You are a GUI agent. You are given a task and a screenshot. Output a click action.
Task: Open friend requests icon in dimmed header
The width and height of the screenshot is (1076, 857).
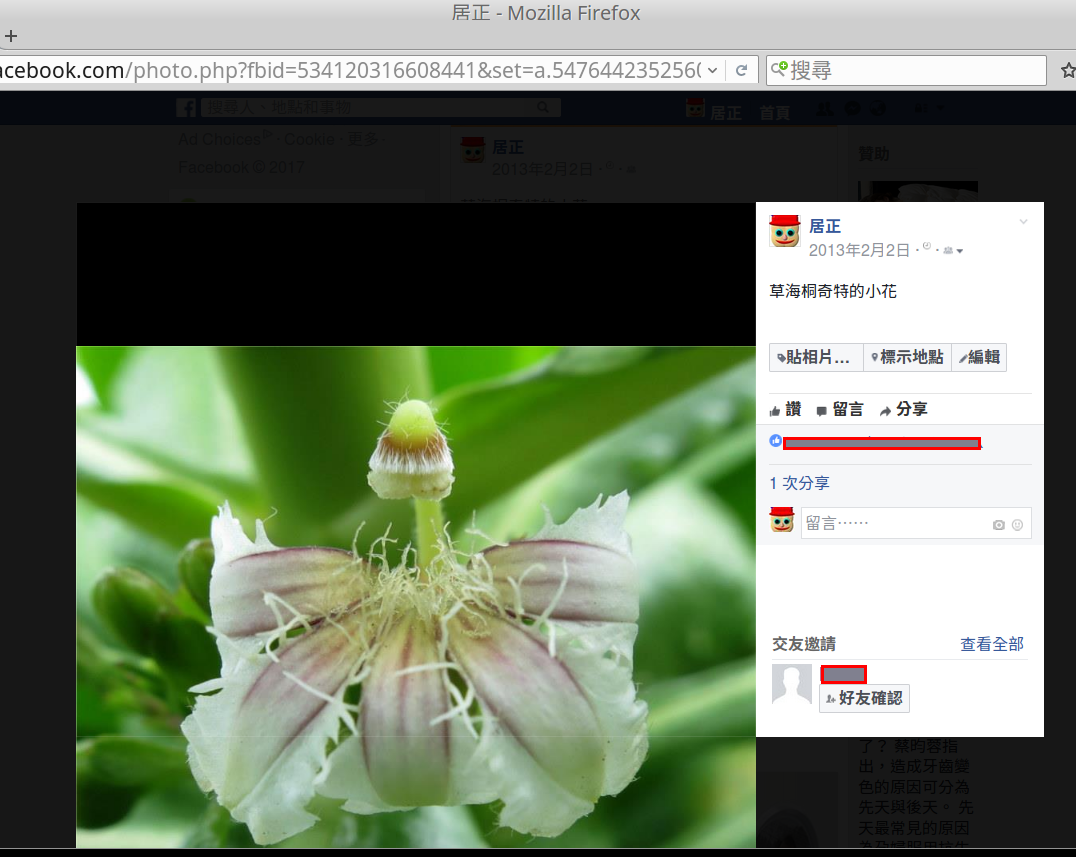(x=825, y=108)
